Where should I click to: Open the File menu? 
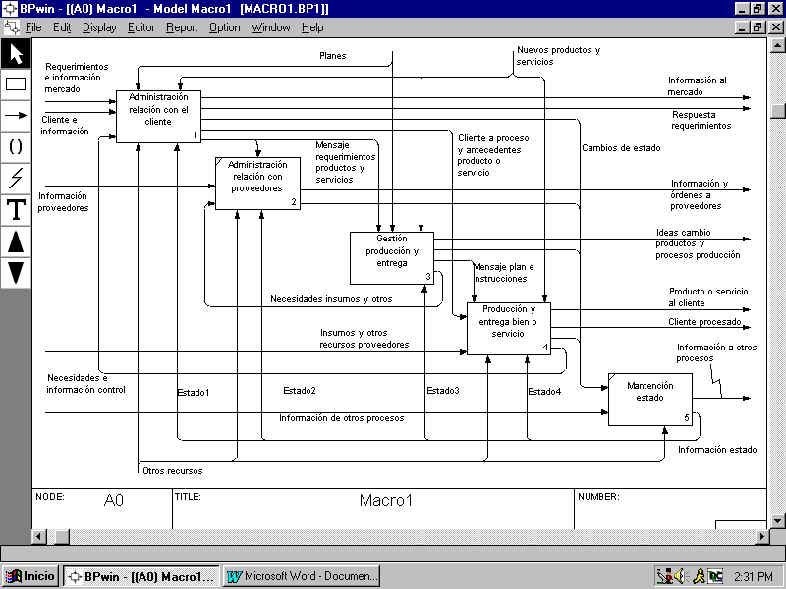click(x=33, y=27)
